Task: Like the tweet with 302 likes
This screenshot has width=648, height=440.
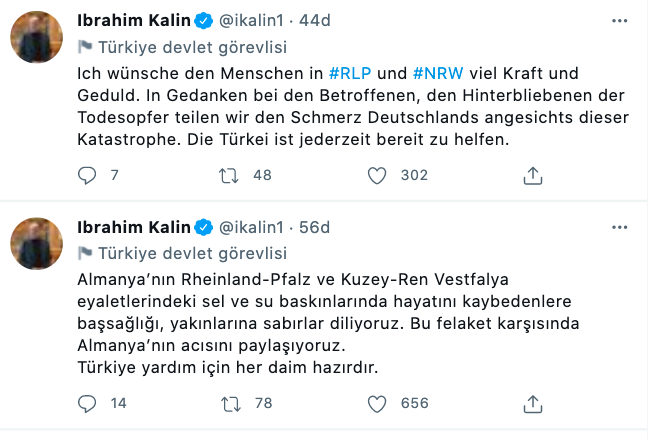Action: coord(377,176)
